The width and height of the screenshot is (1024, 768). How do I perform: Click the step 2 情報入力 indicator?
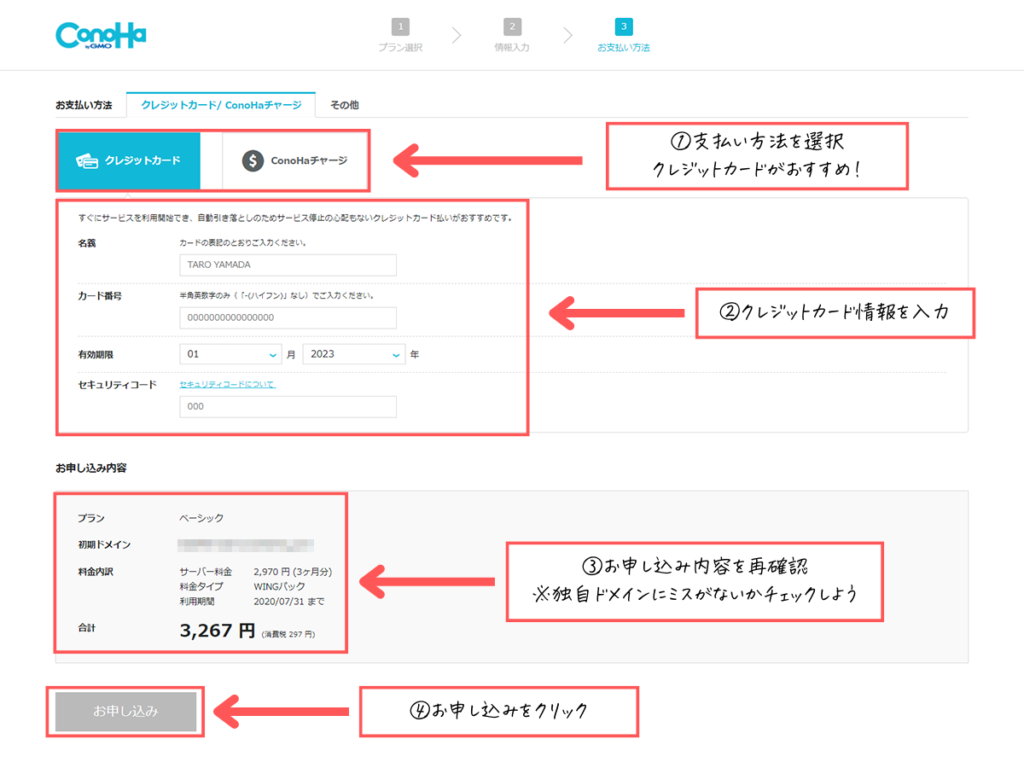coord(512,35)
